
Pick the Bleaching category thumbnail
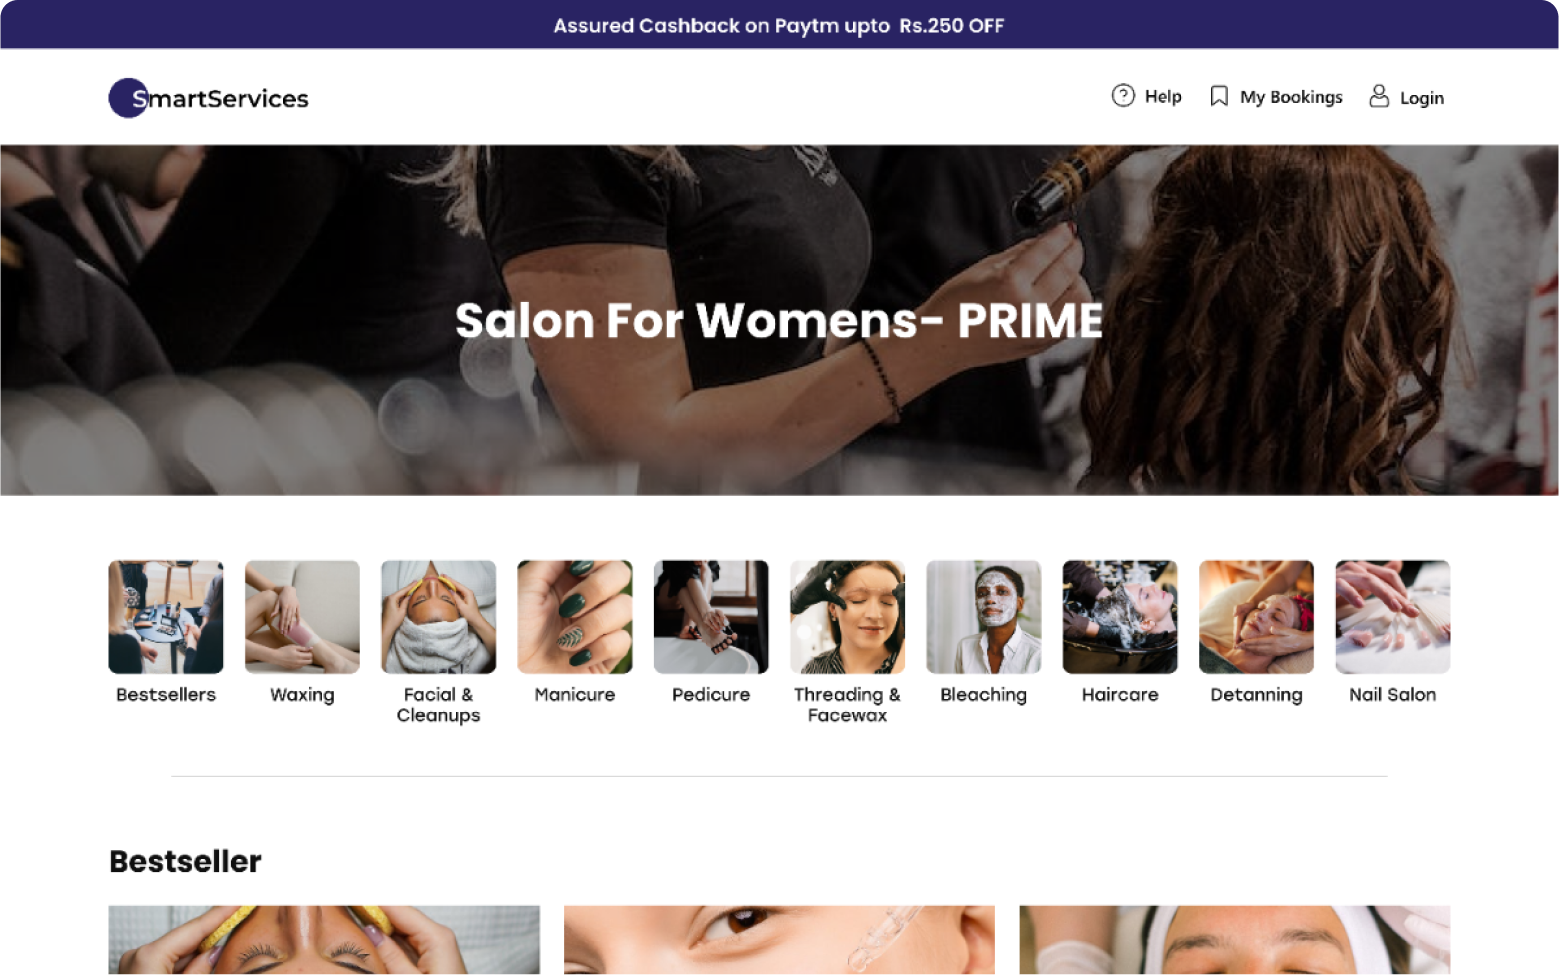[984, 617]
